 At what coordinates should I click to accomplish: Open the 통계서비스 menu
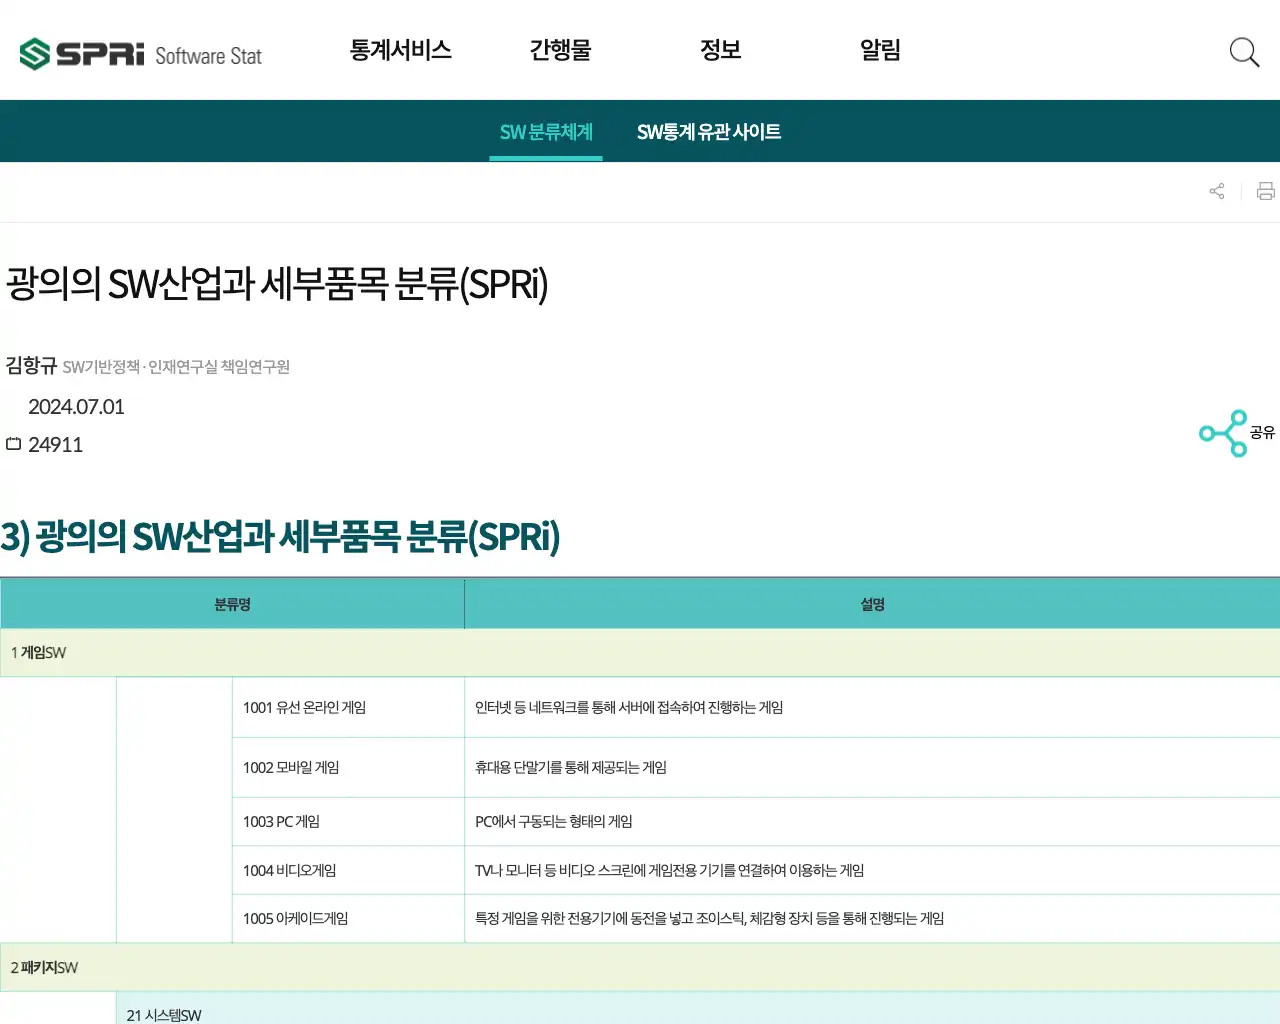coord(400,50)
